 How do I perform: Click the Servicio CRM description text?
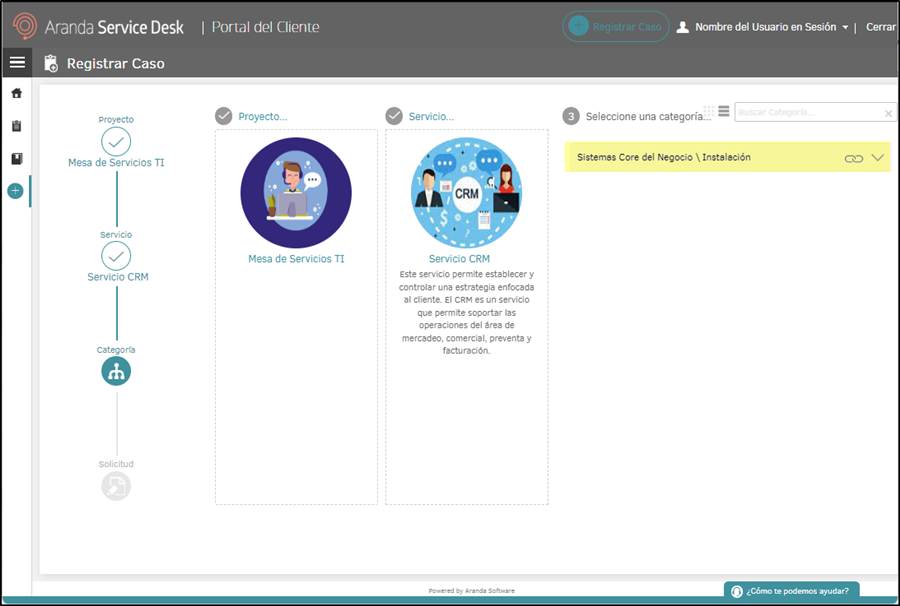pos(466,312)
